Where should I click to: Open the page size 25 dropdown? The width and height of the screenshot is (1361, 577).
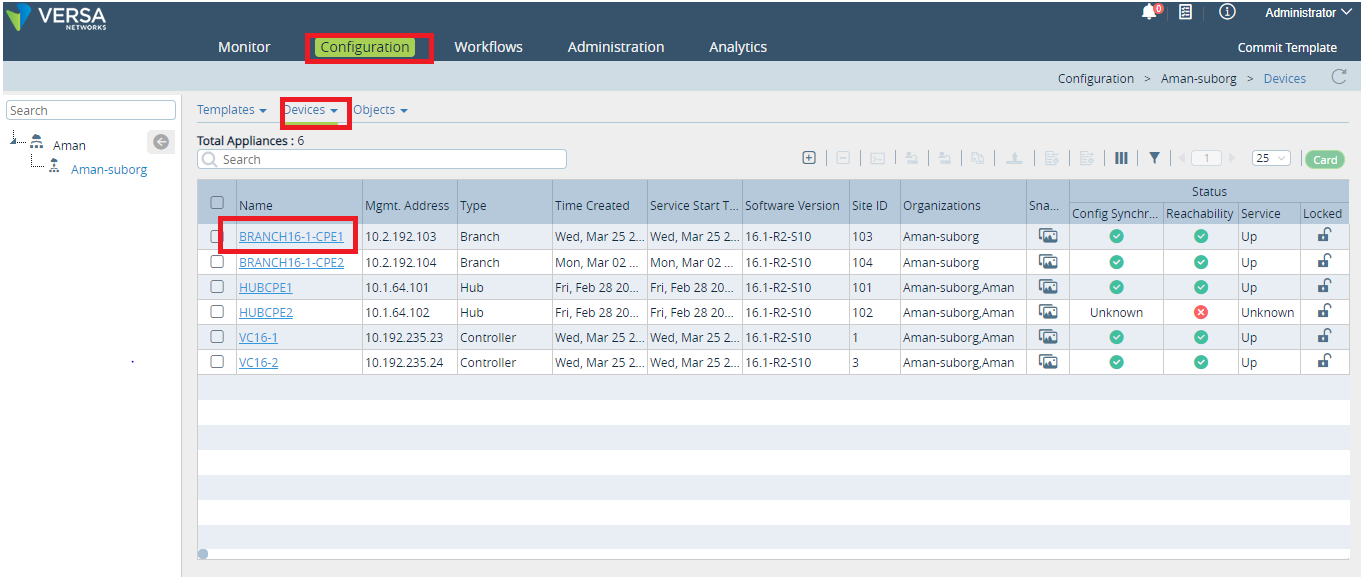click(1271, 158)
